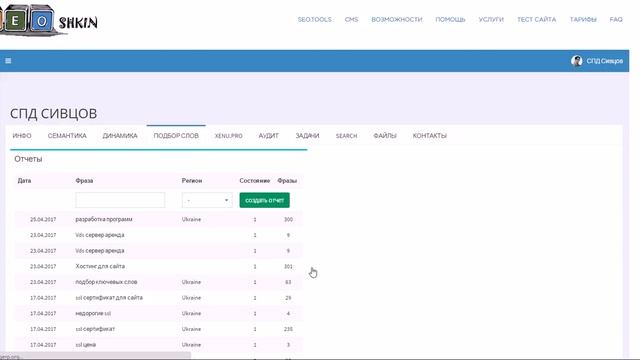
Task: Select the ПОДБОР СЛОВ tab
Action: (x=176, y=136)
